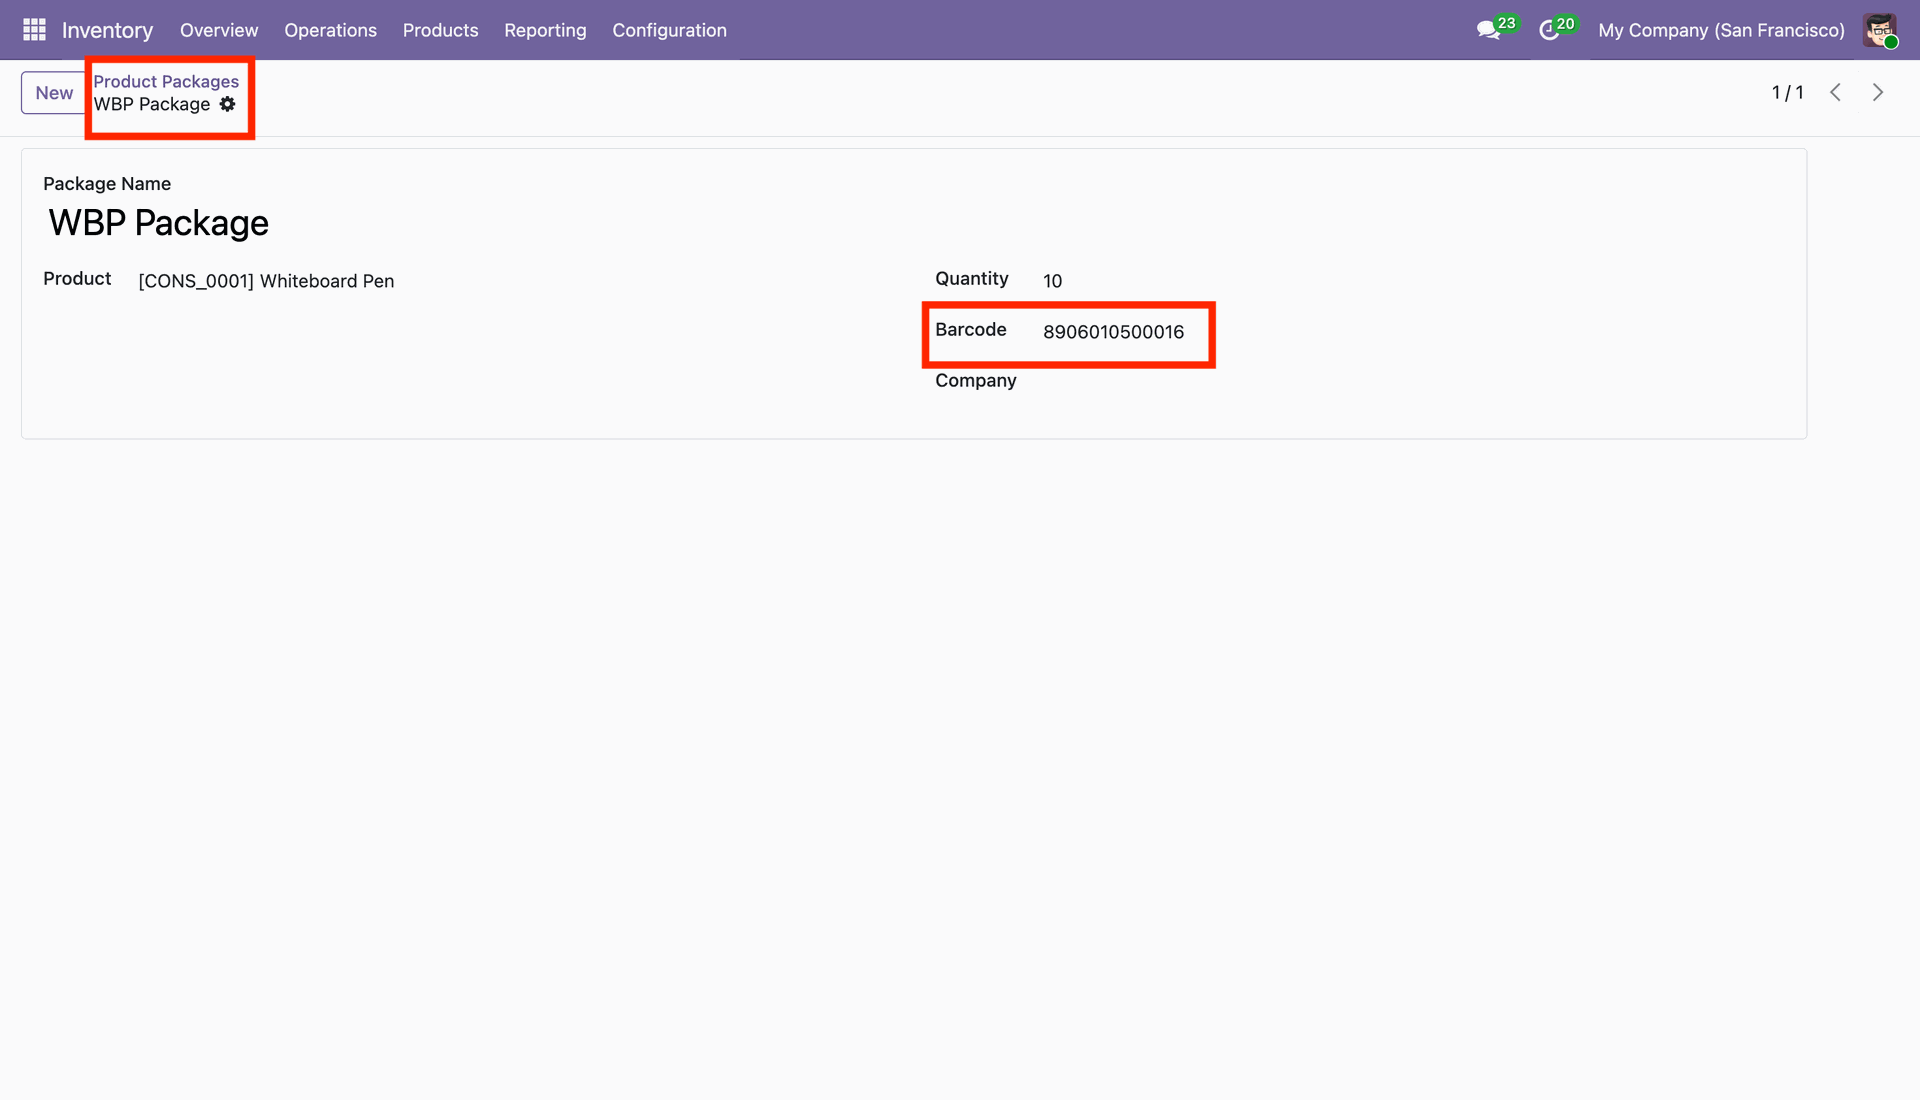1920x1100 pixels.
Task: Open the Reporting menu
Action: 545,30
